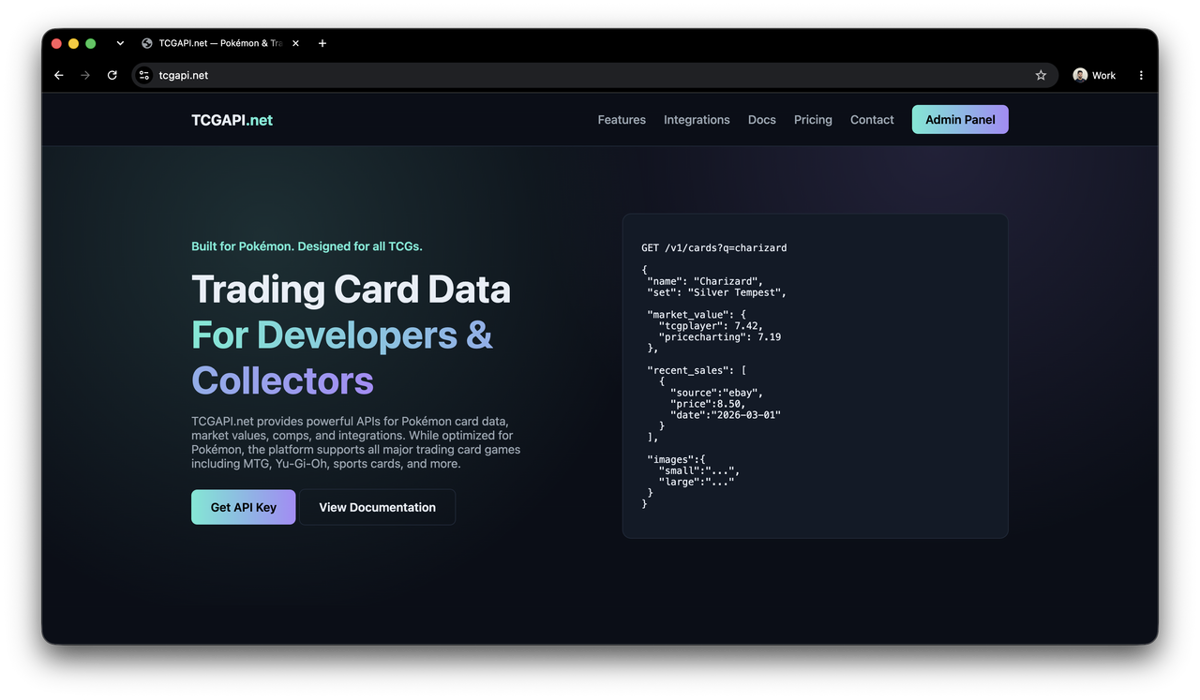Open site information icon in address bar
1200x700 pixels.
pos(144,75)
